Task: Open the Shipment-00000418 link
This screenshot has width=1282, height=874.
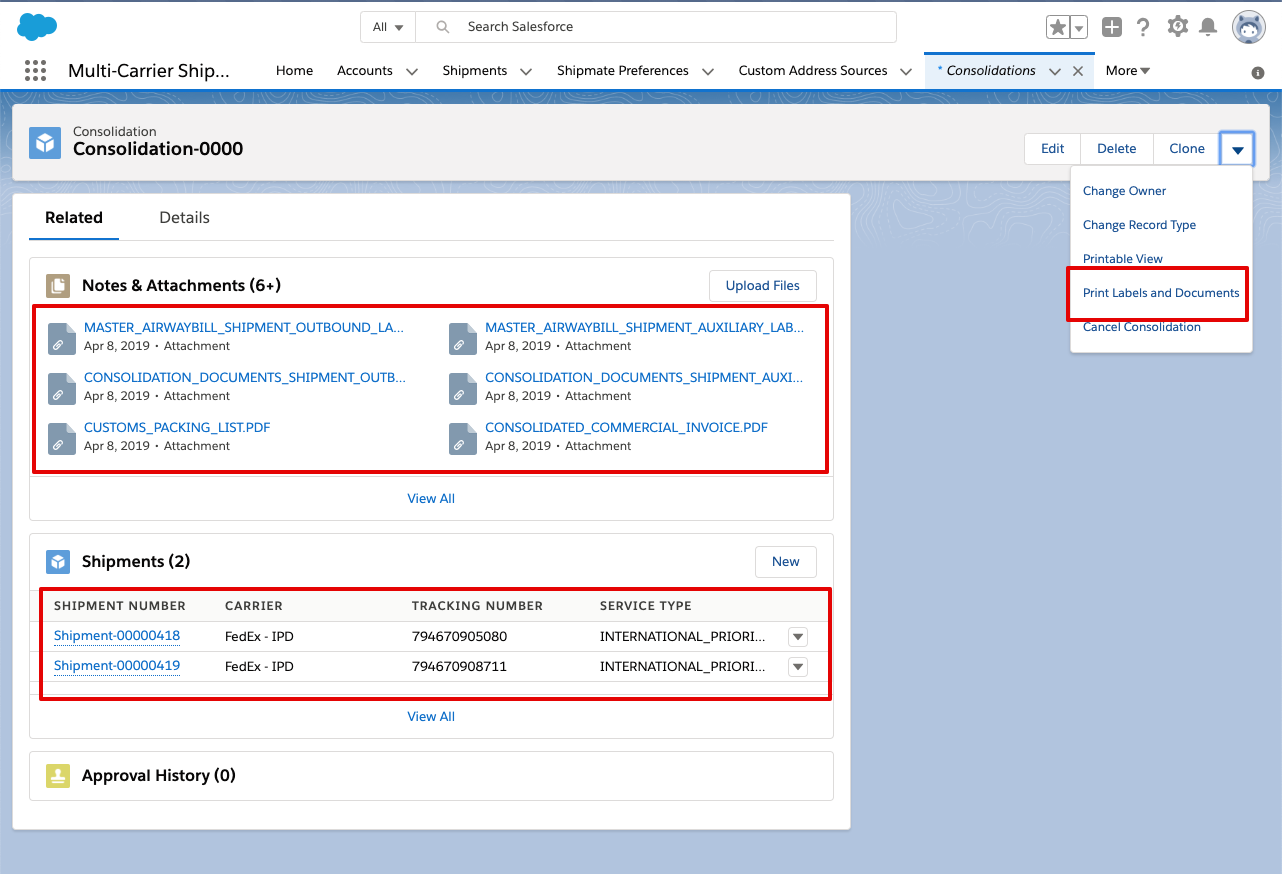Action: click(117, 637)
